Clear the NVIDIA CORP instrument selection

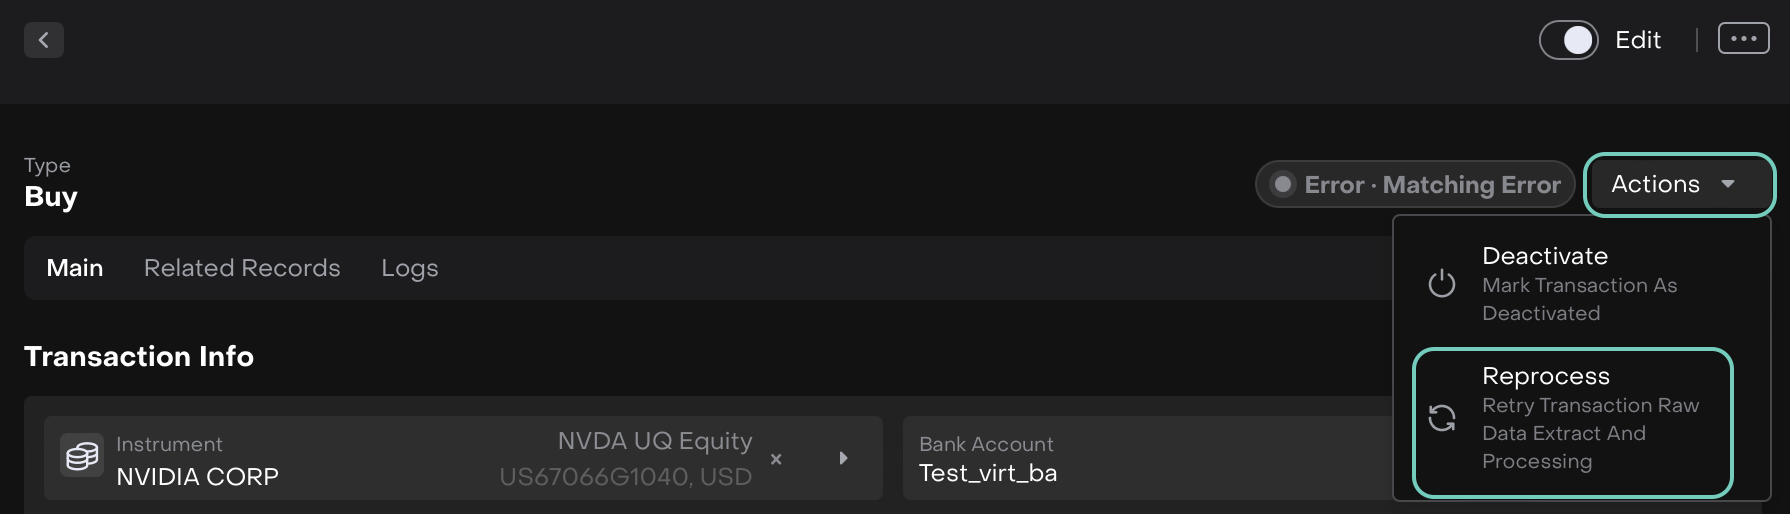pos(776,459)
